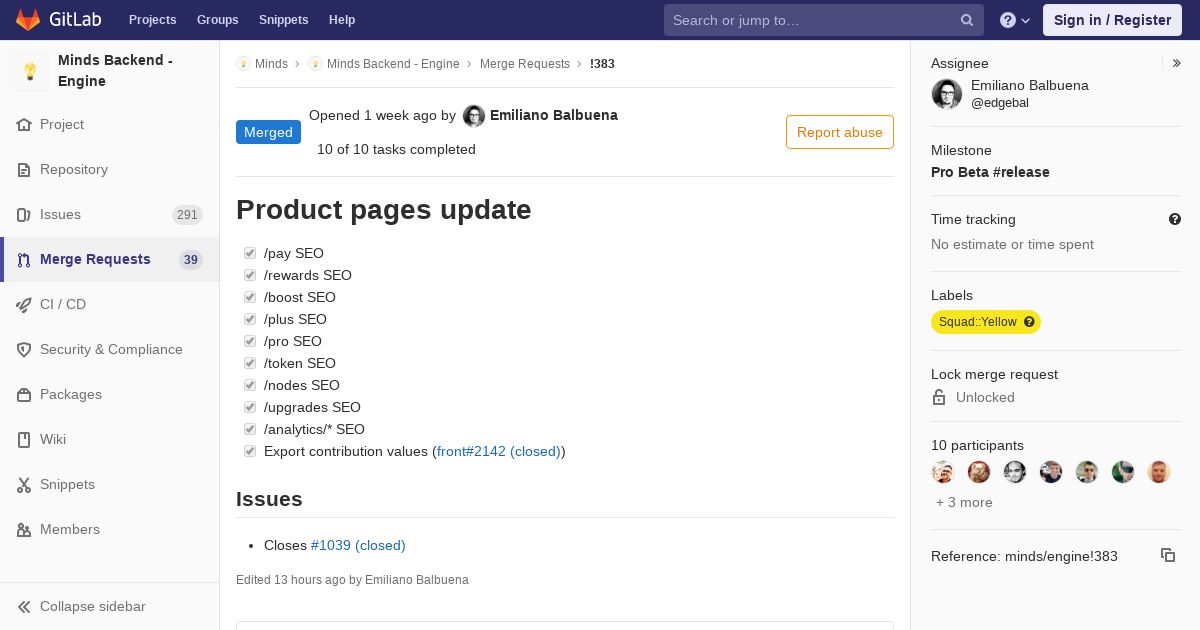This screenshot has height=630, width=1200.
Task: Open the Issues section in sidebar
Action: coord(110,215)
